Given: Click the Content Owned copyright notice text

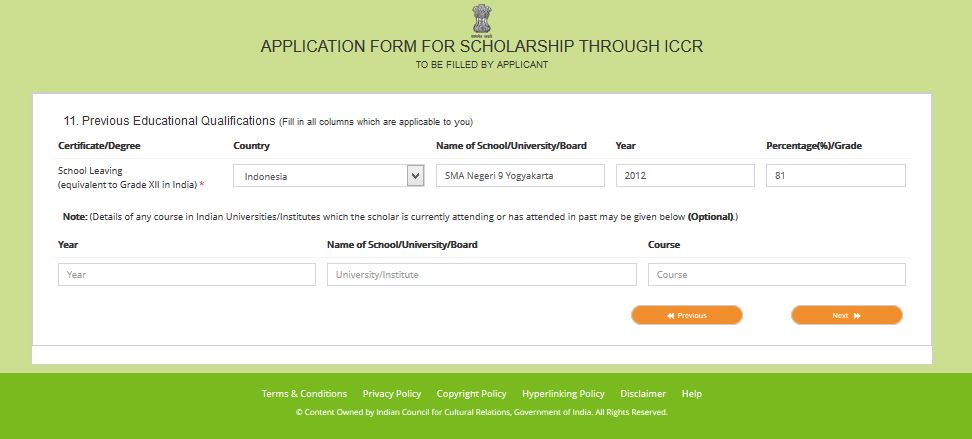Looking at the screenshot, I should [482, 412].
